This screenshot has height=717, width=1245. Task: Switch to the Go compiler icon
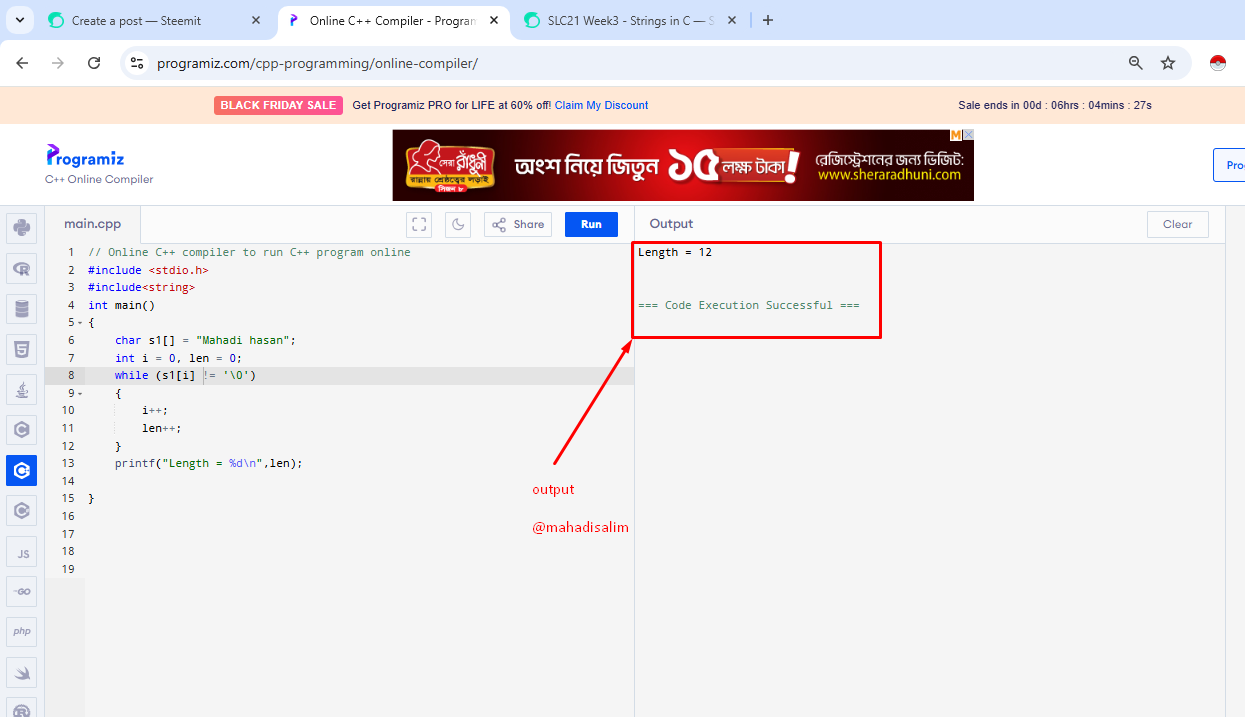[21, 592]
